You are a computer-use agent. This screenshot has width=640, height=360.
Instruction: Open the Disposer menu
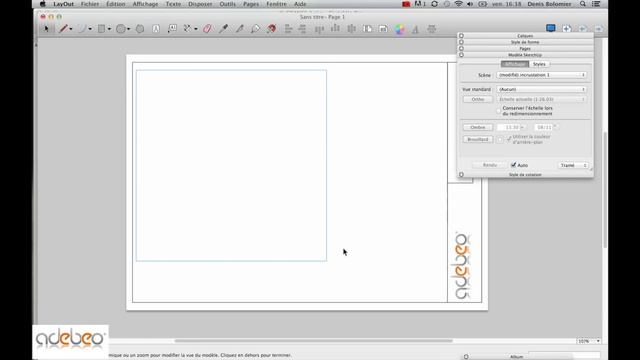(x=200, y=4)
